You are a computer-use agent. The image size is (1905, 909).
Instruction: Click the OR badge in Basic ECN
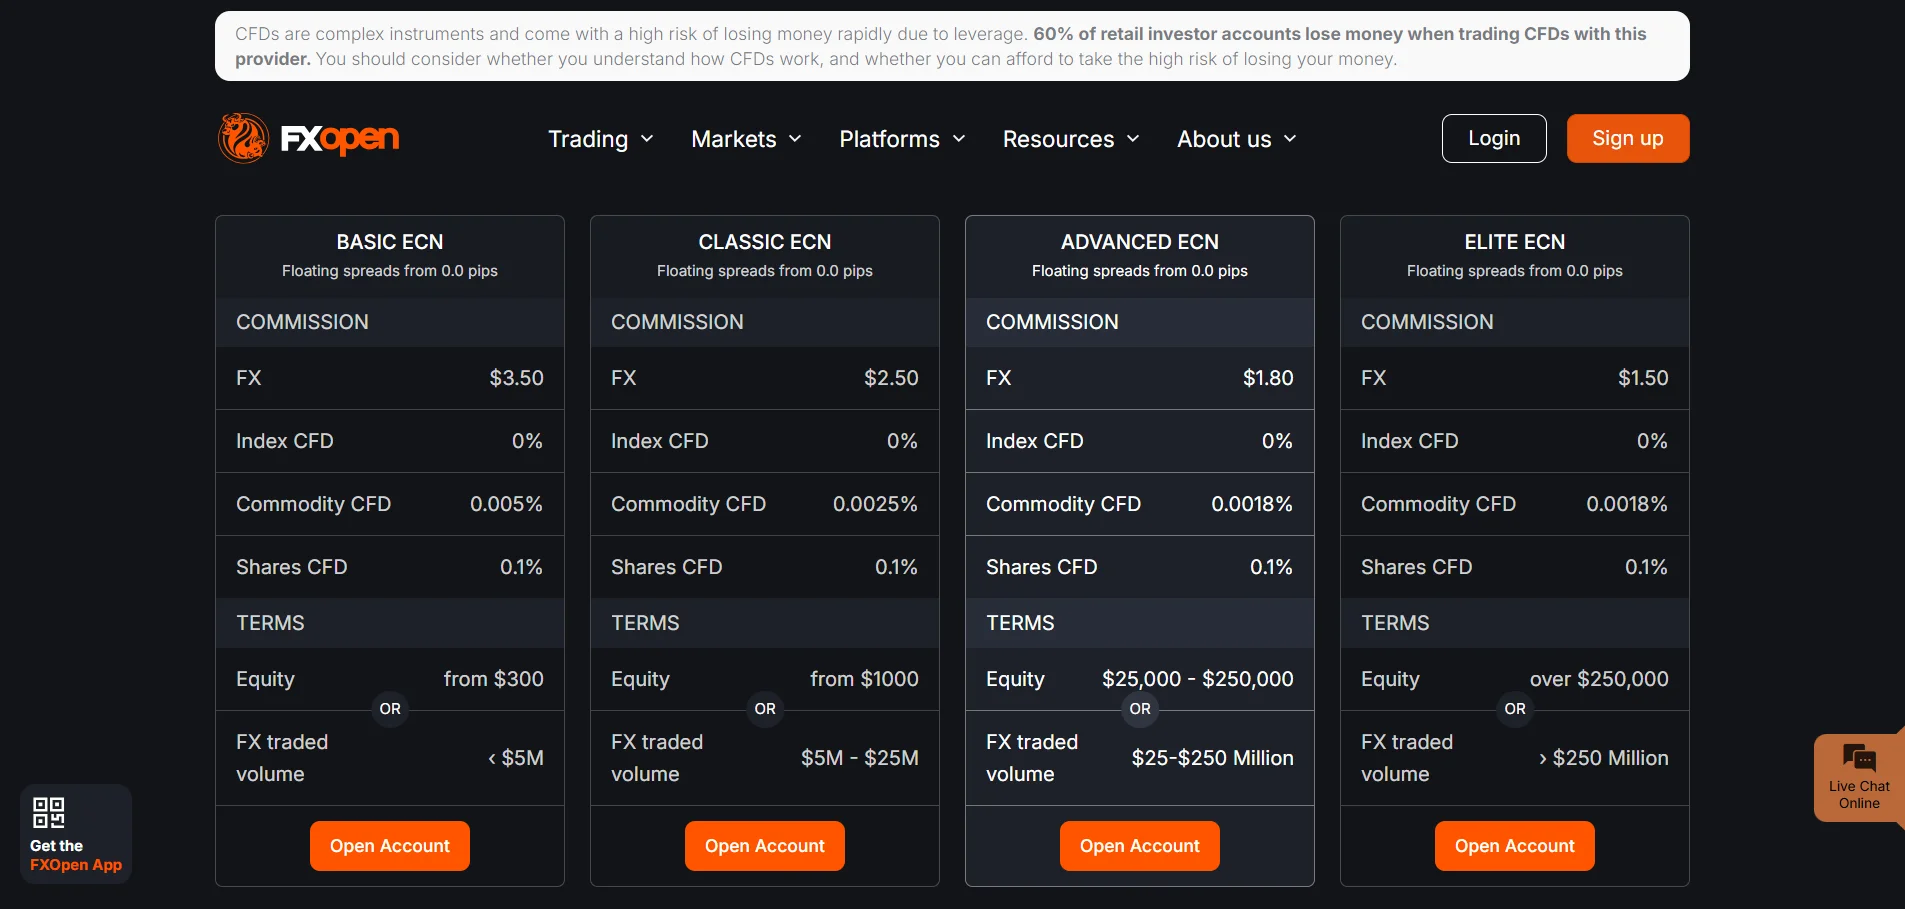[390, 709]
